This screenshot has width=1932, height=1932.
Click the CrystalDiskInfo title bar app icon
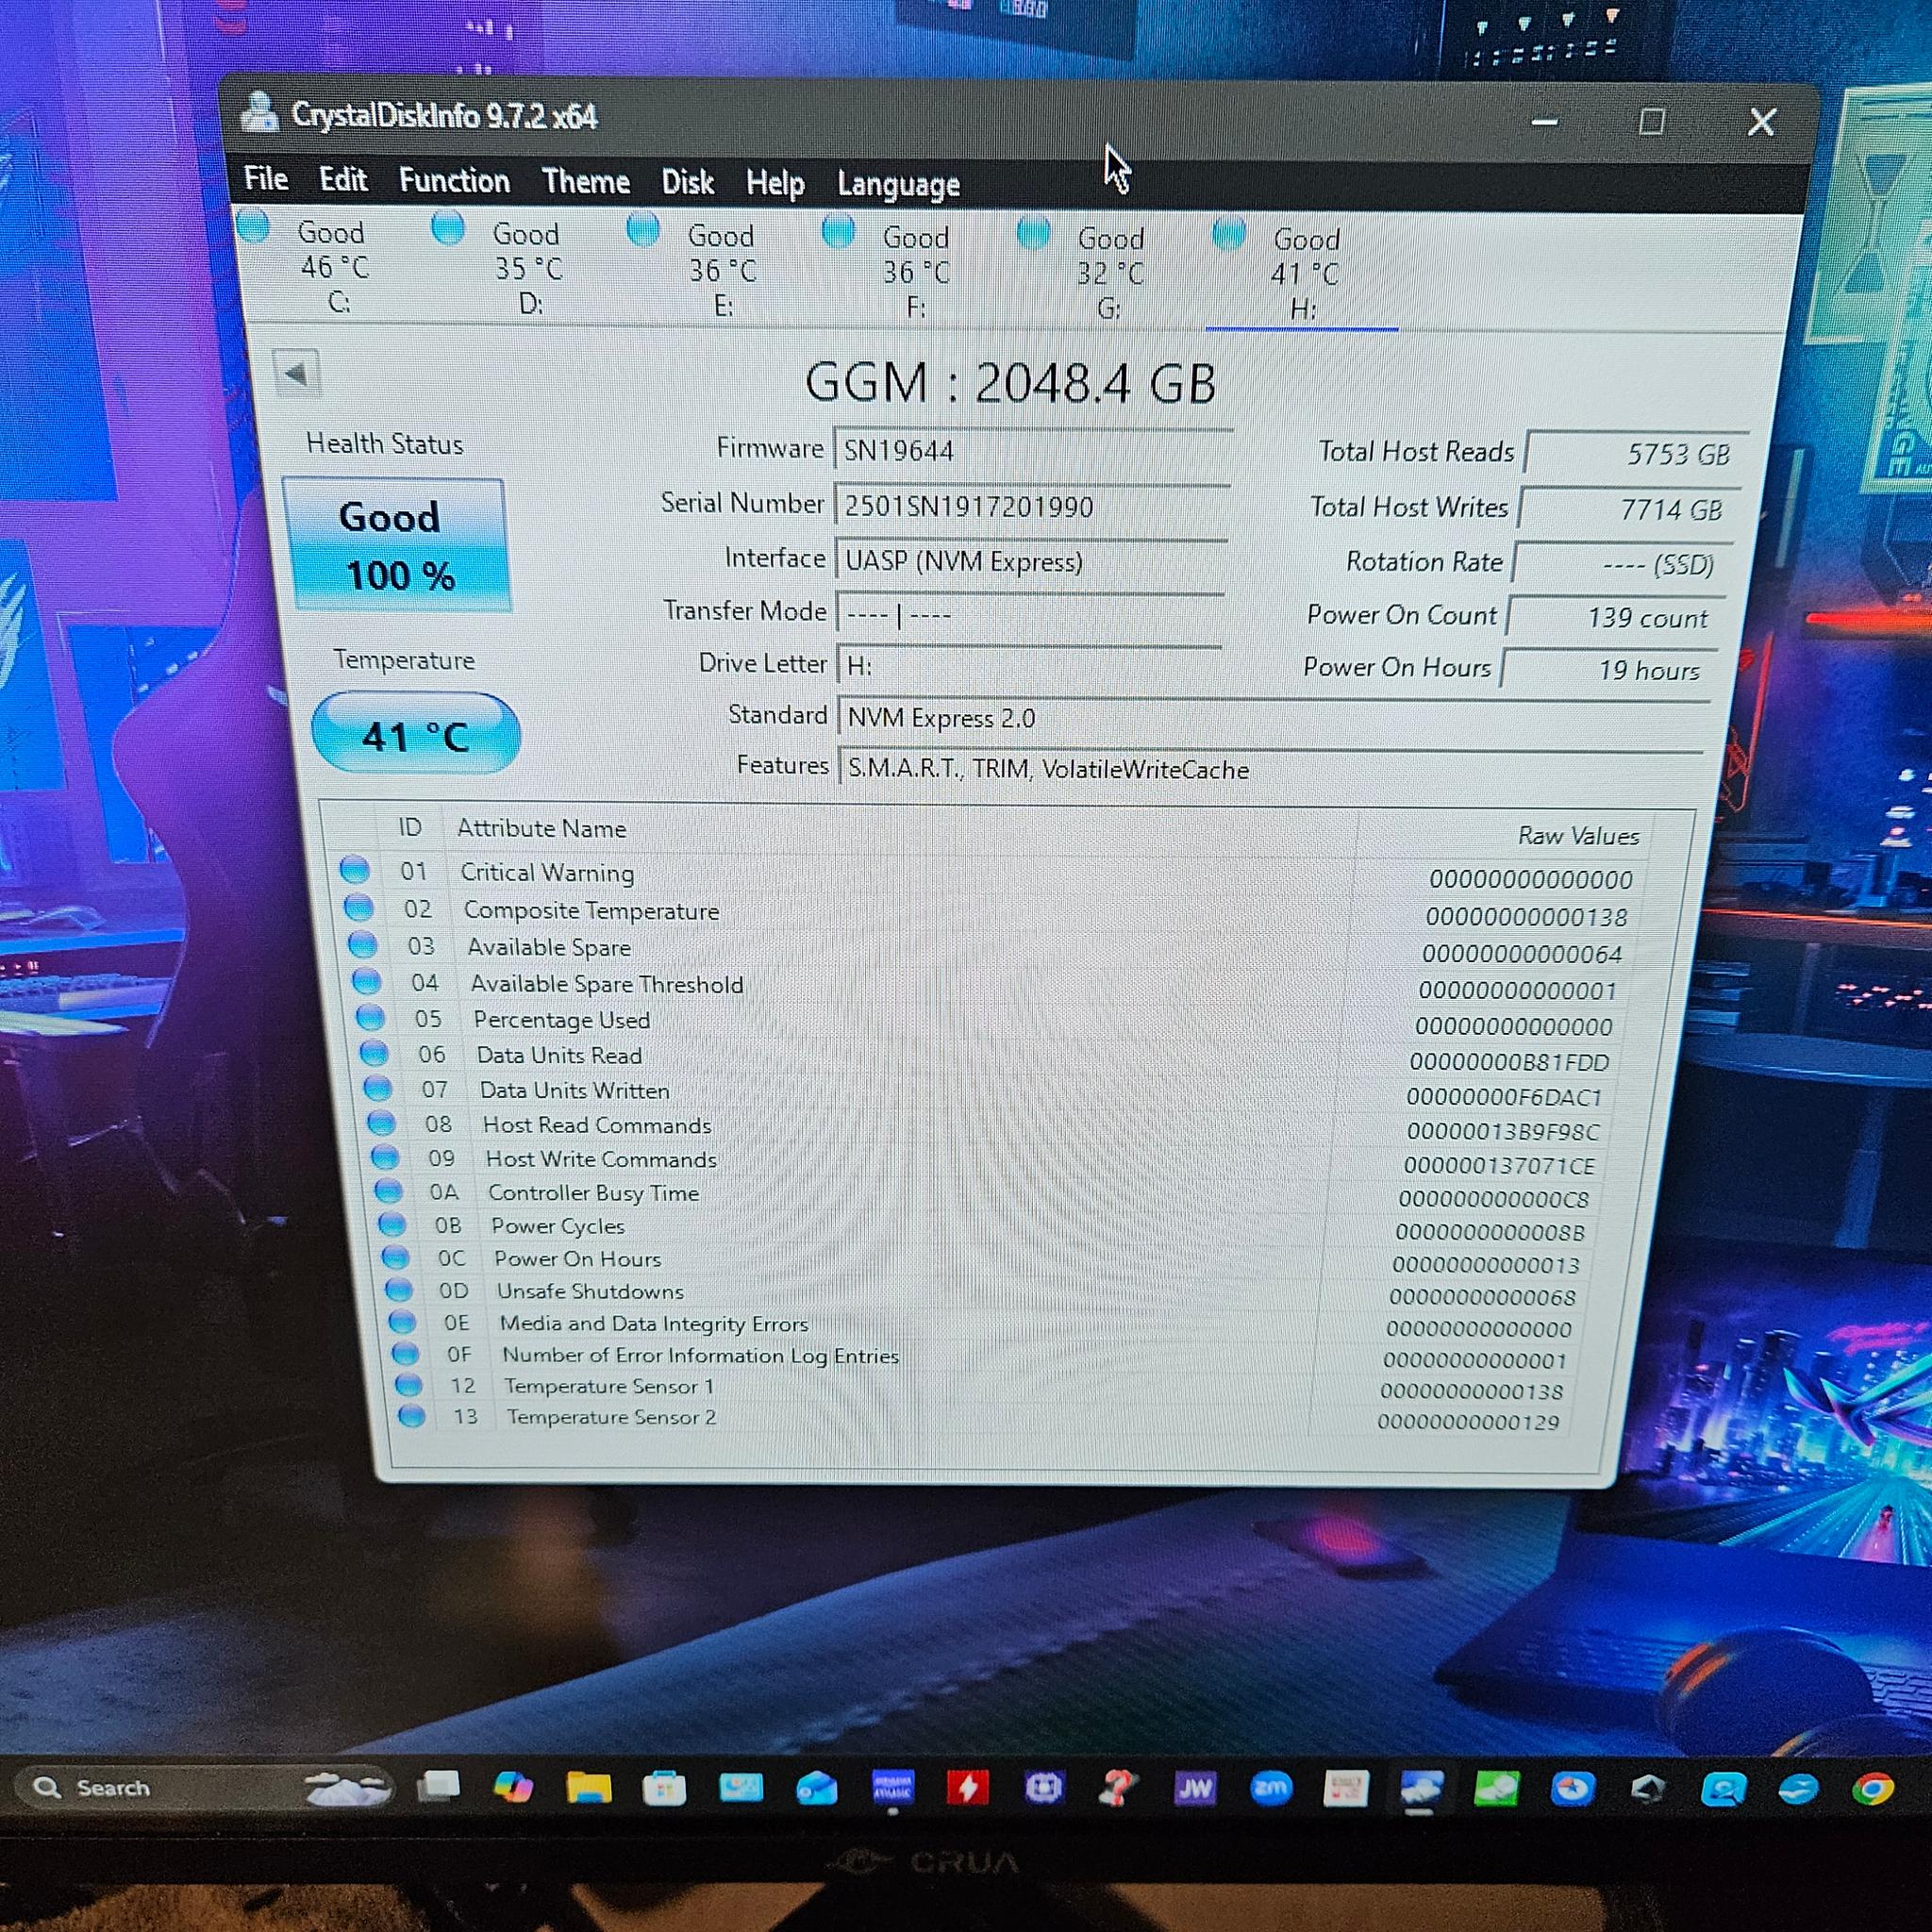coord(260,112)
